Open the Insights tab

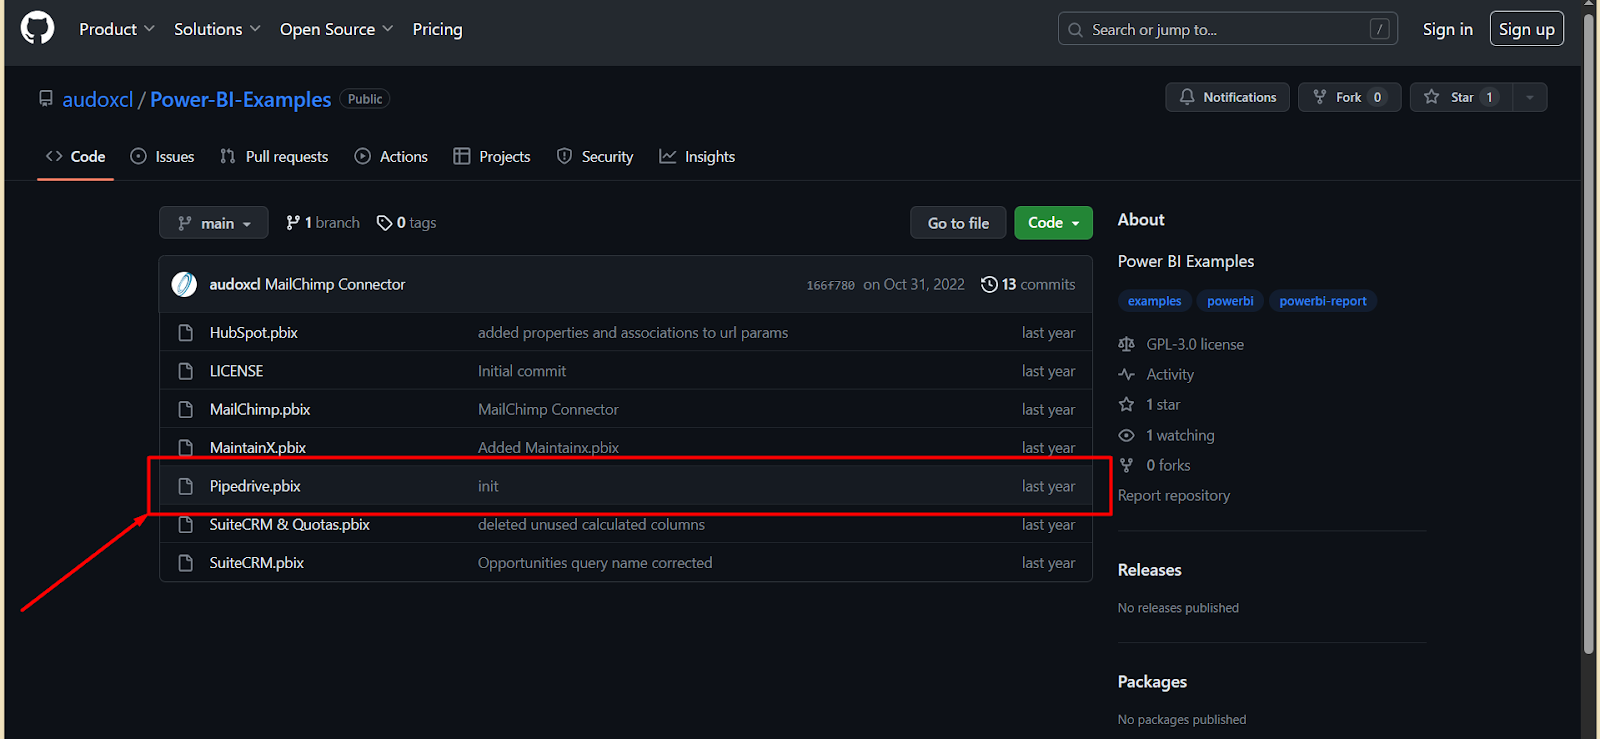(697, 156)
